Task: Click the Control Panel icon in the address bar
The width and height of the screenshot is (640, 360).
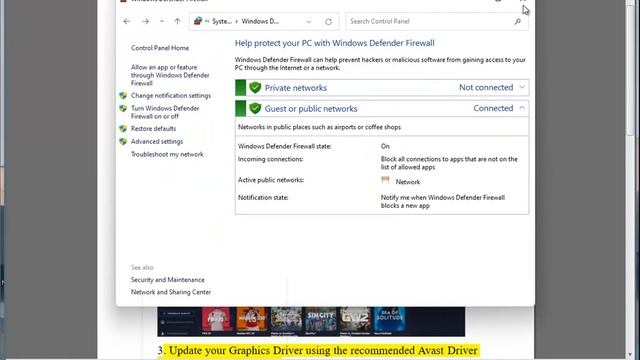Action: click(x=198, y=21)
